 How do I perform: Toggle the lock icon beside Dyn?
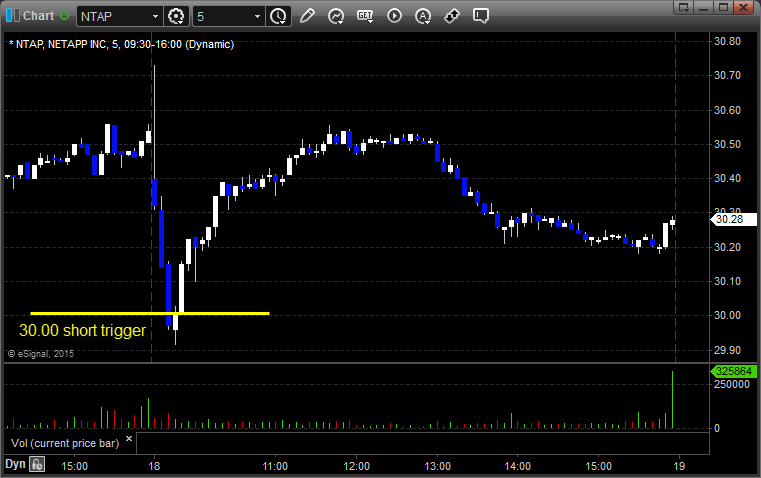point(37,464)
